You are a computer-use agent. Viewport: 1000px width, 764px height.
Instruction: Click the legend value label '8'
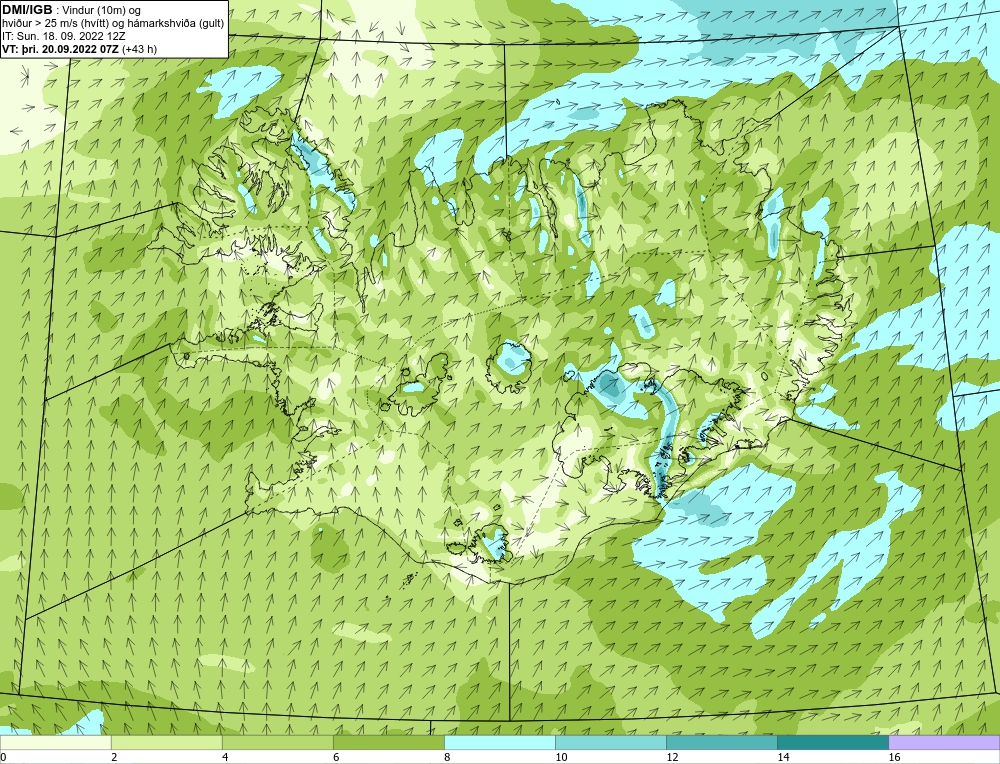[x=447, y=757]
